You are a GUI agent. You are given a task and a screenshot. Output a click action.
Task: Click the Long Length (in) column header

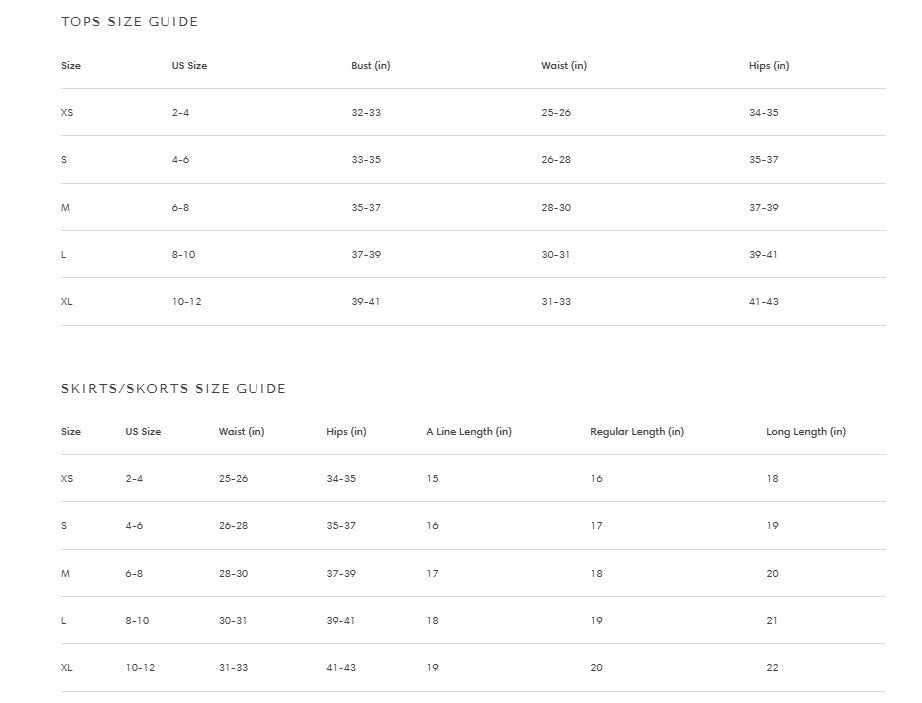(x=805, y=432)
